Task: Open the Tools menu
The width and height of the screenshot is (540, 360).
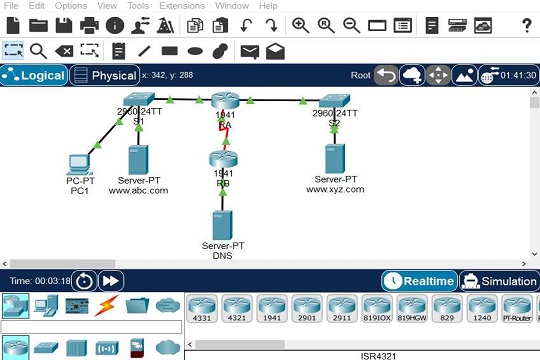Action: (138, 6)
